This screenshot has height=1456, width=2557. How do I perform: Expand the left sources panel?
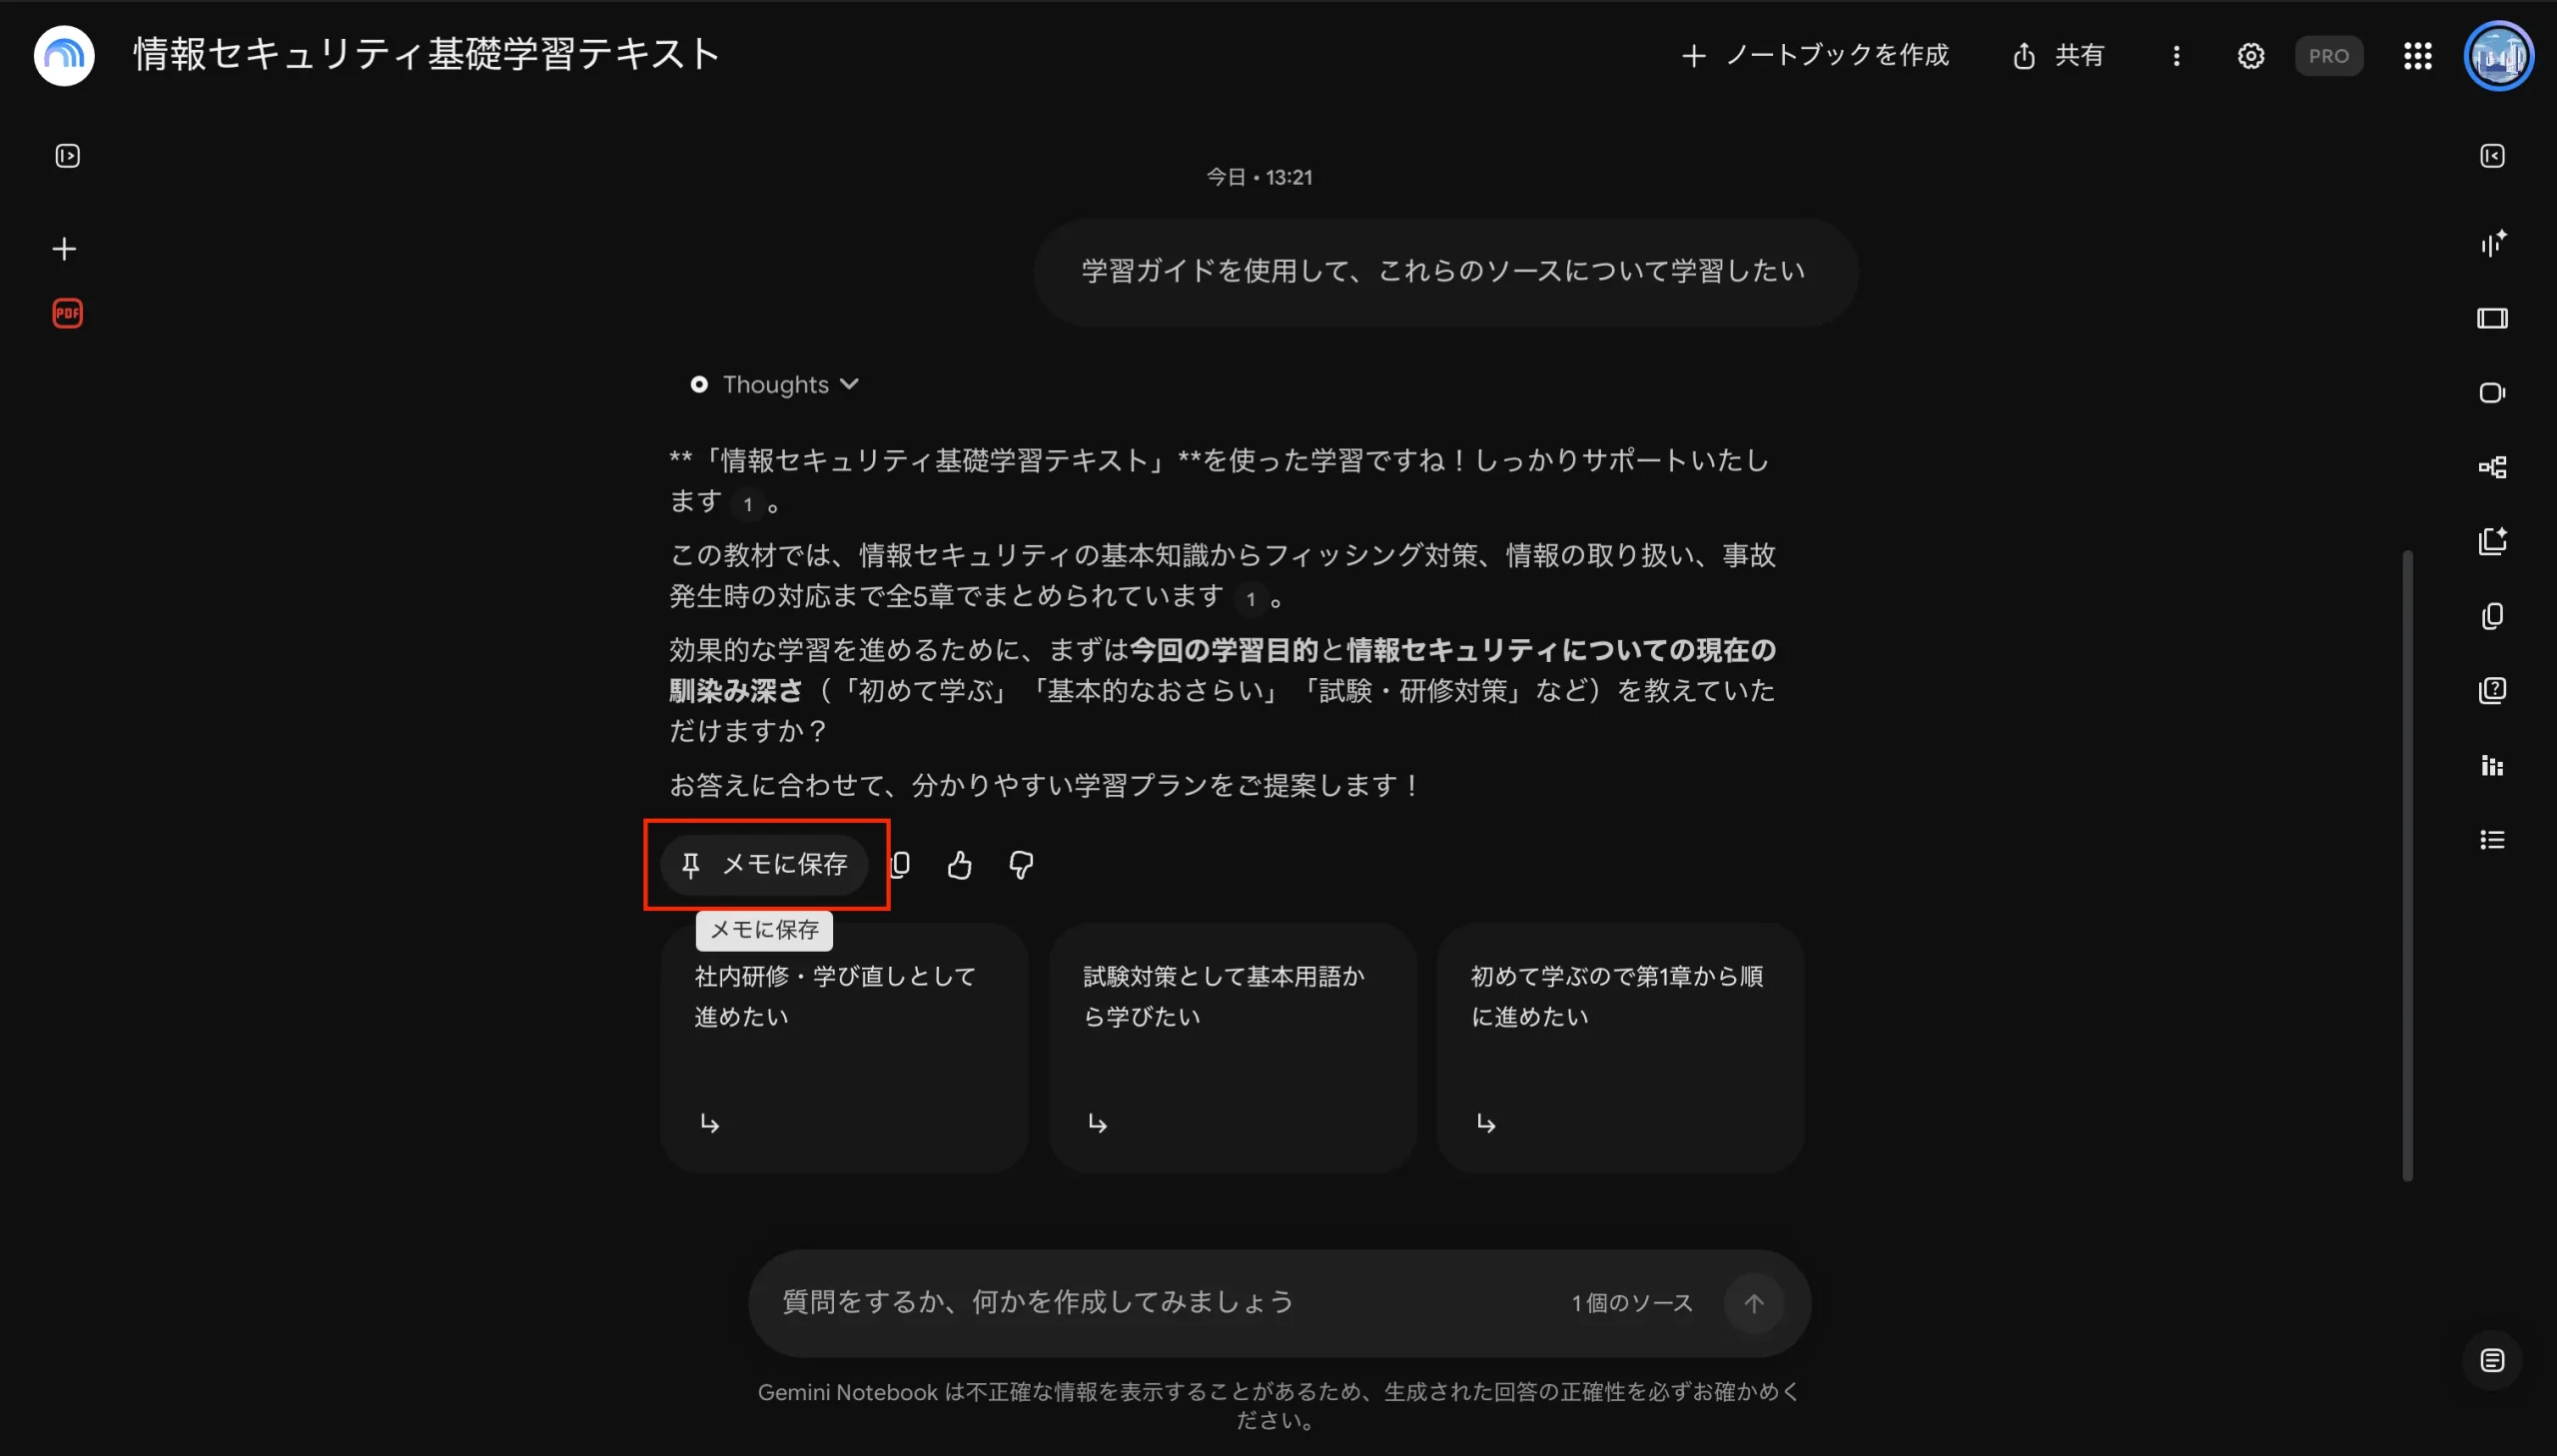tap(67, 156)
